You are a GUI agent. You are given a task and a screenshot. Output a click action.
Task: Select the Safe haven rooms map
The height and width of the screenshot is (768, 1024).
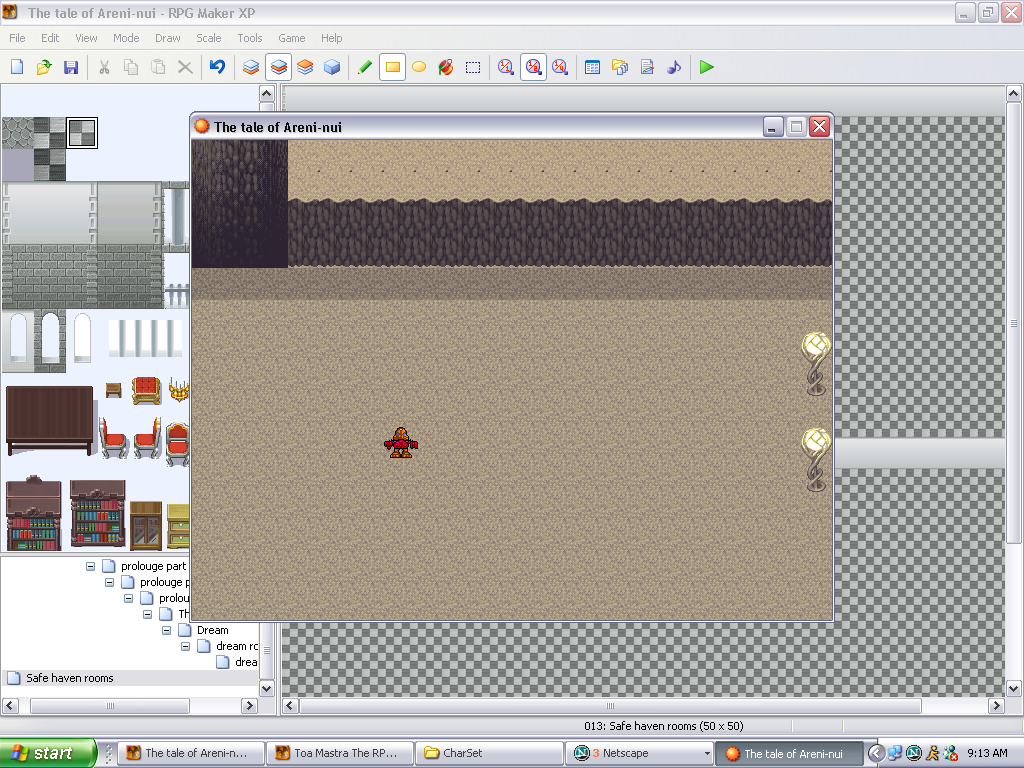[70, 678]
